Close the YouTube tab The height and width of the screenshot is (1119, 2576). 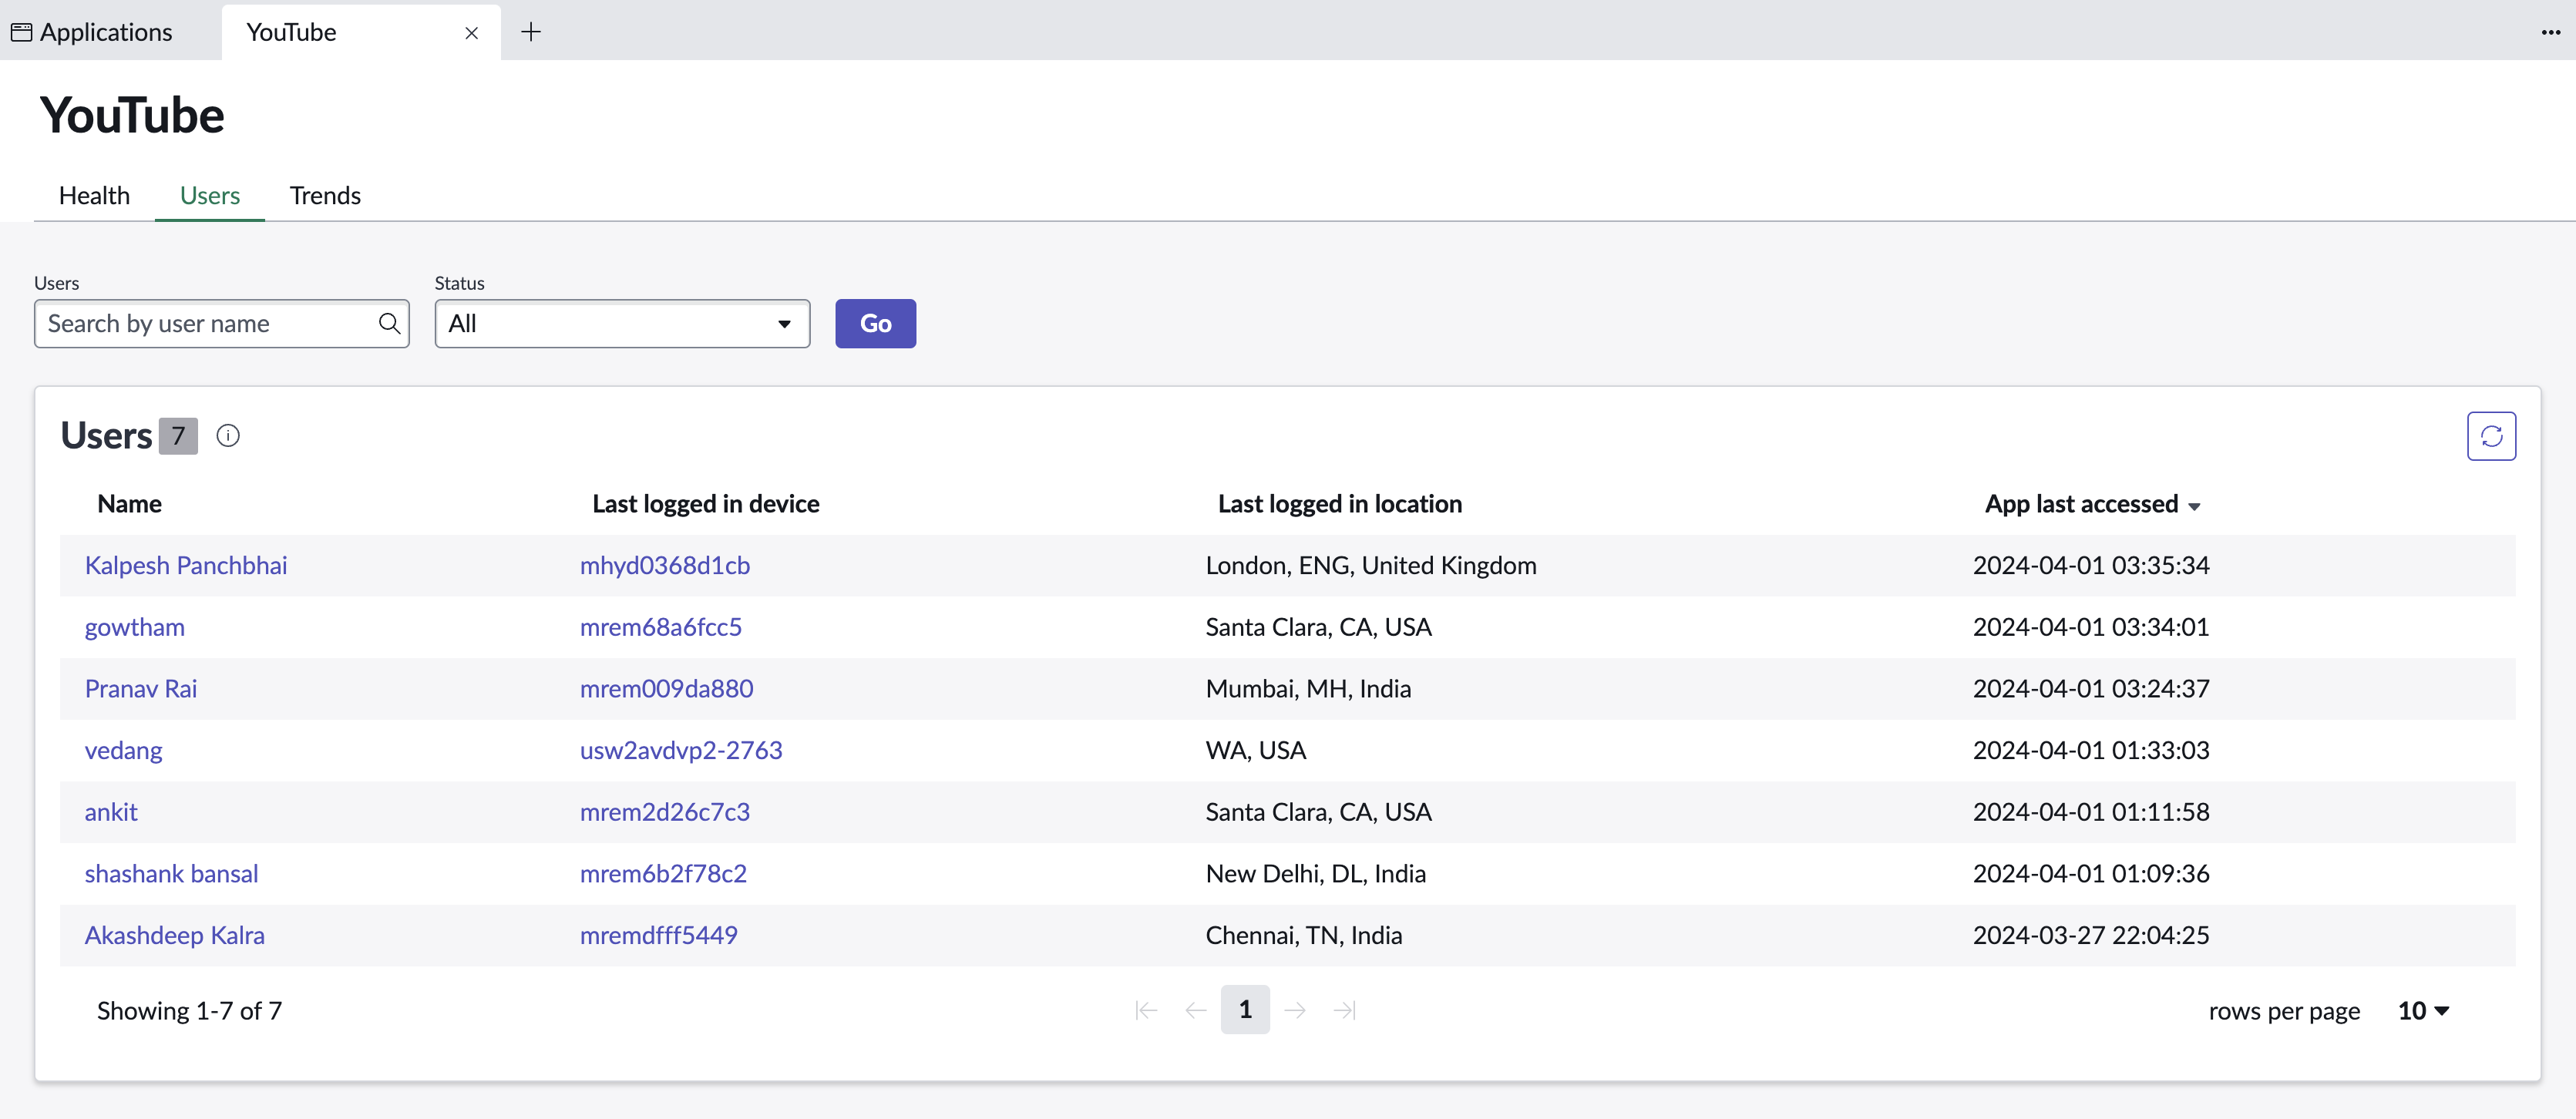click(471, 33)
